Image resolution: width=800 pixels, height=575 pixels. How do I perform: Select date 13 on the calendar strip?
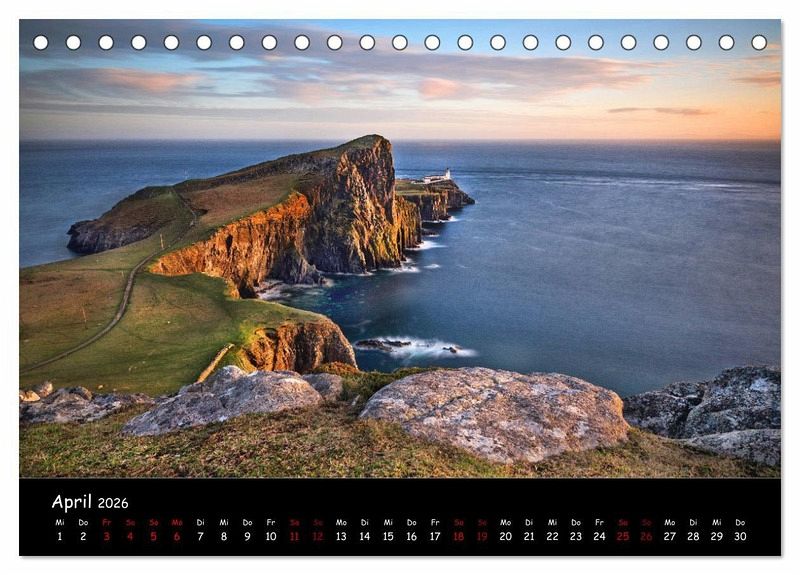click(x=341, y=536)
